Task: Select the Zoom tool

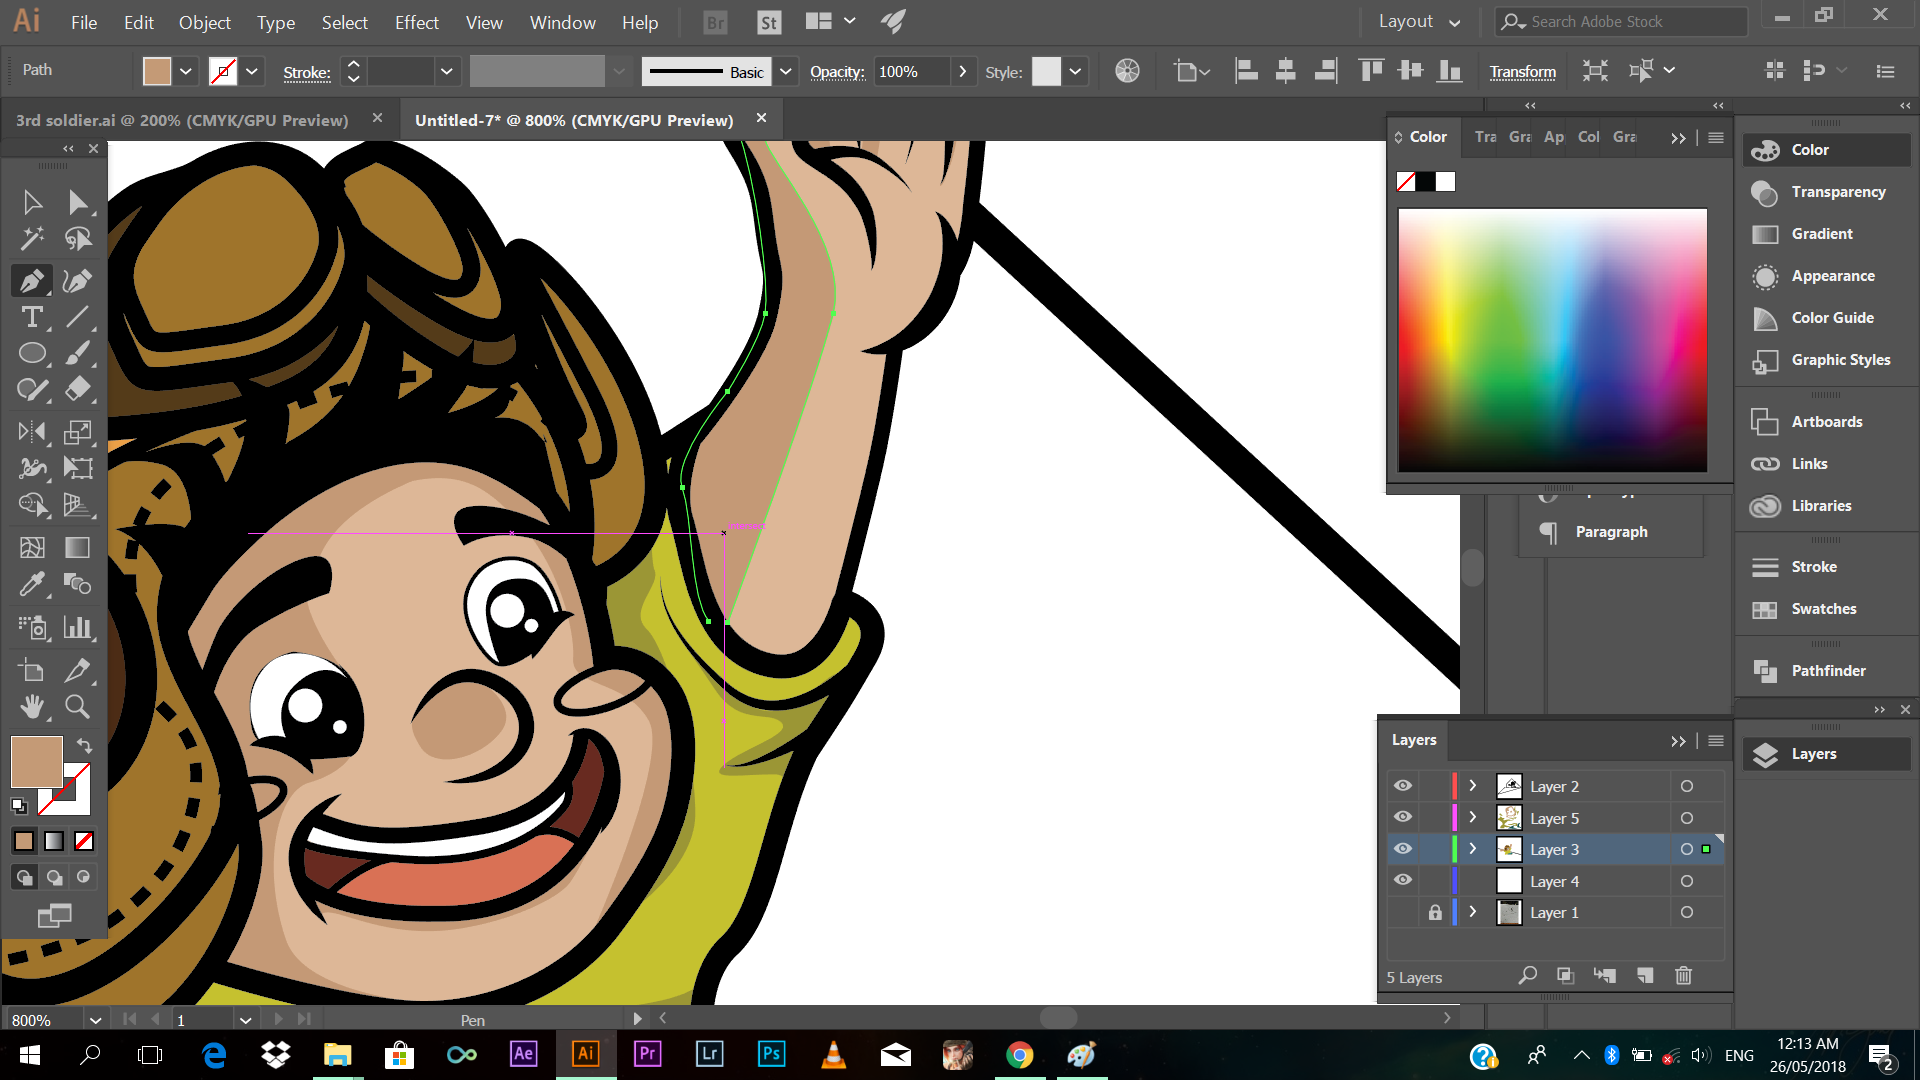Action: pyautogui.click(x=78, y=707)
